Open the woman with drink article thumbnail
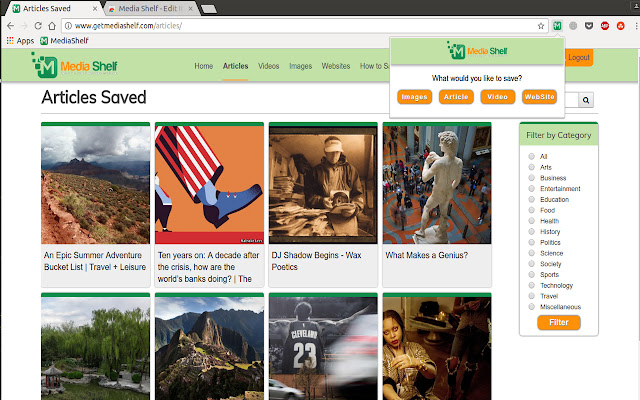 click(x=437, y=348)
